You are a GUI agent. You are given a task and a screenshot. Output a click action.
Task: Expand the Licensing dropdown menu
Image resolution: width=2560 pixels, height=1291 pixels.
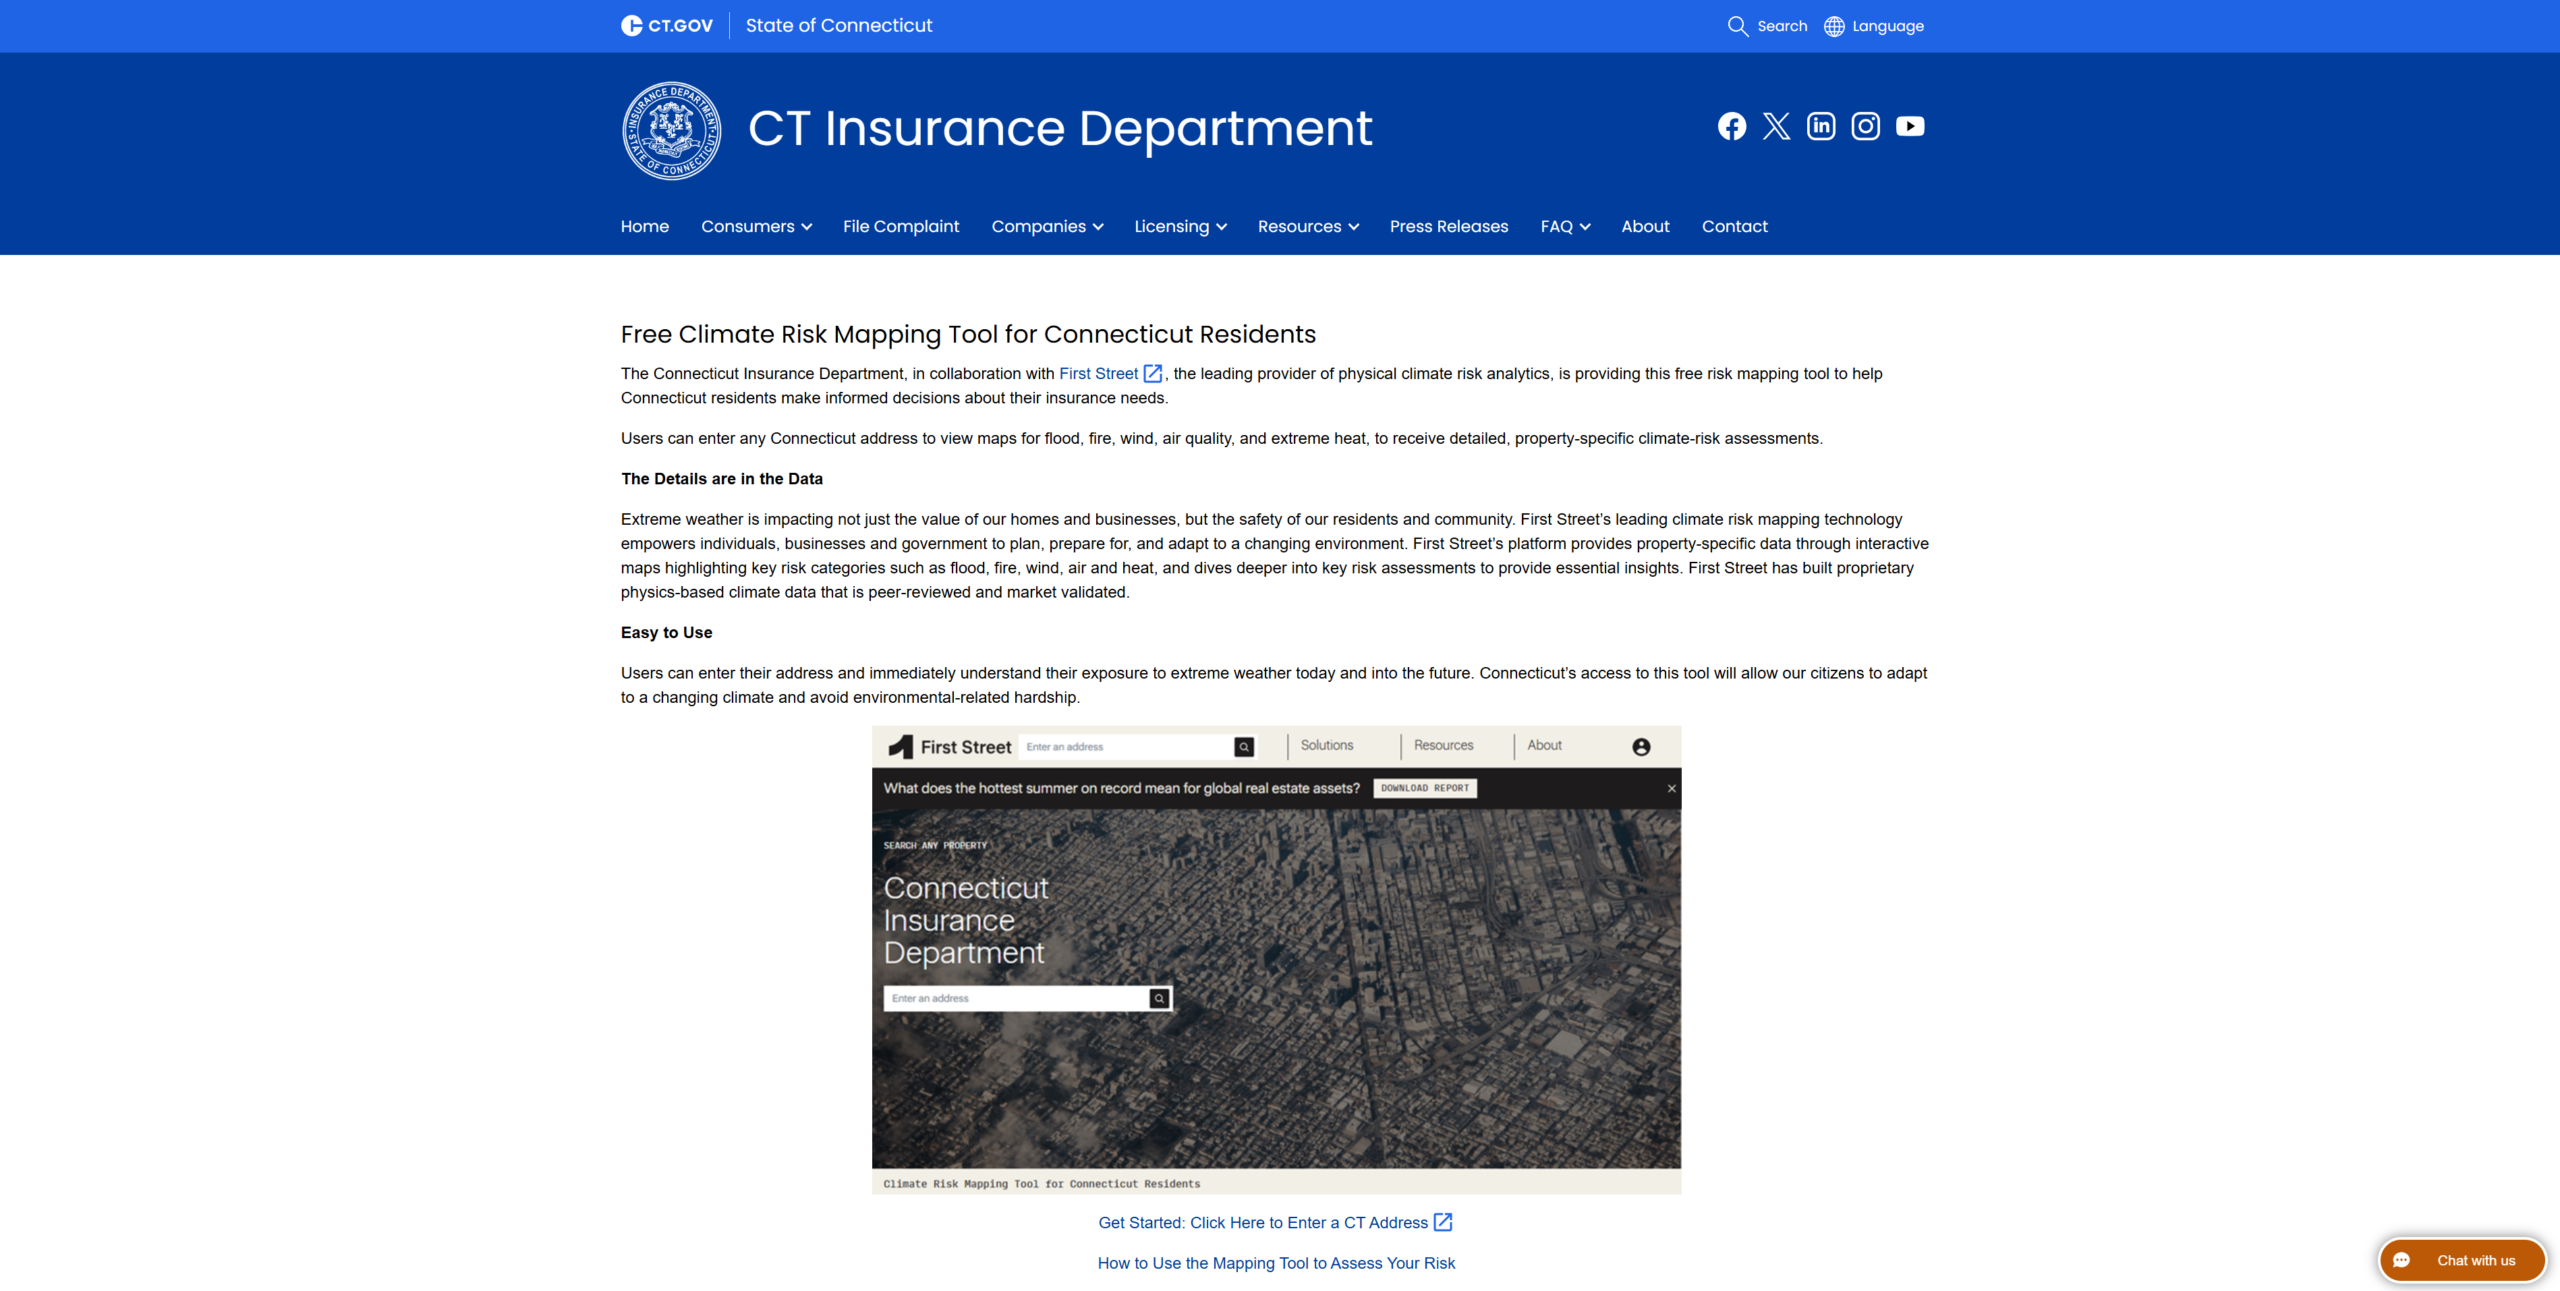pyautogui.click(x=1179, y=226)
